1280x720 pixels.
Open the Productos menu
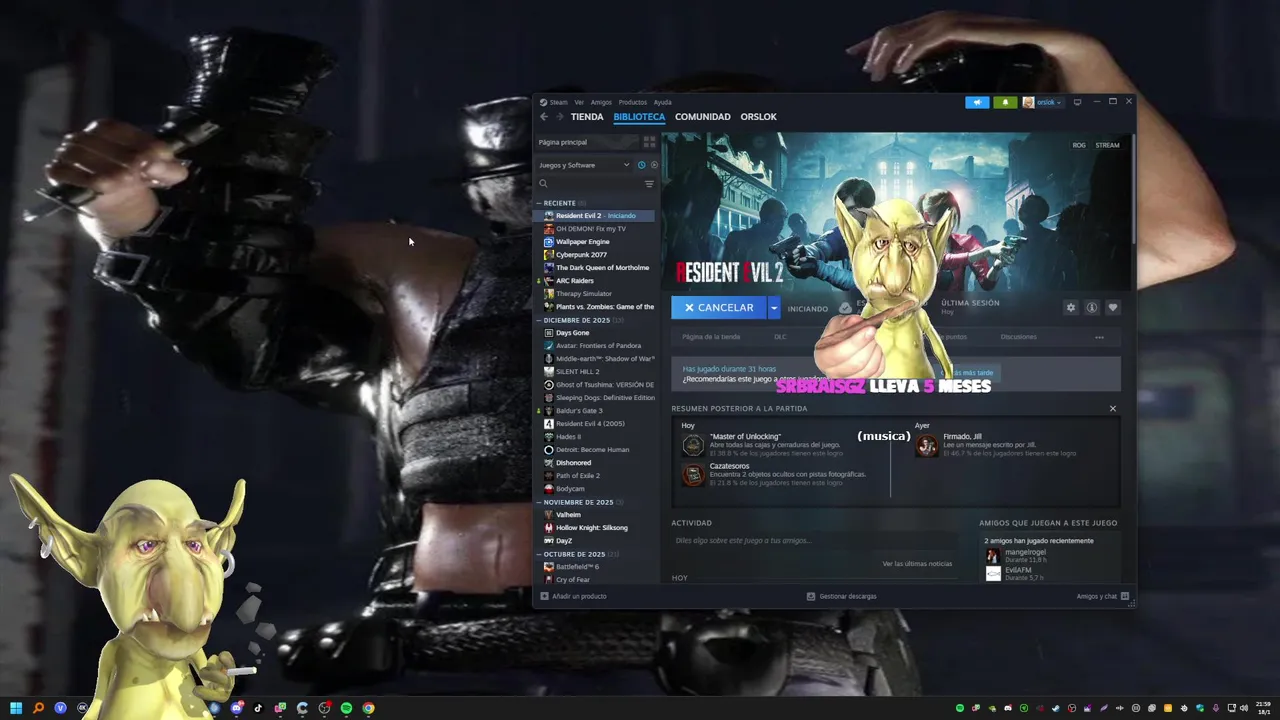[x=633, y=102]
